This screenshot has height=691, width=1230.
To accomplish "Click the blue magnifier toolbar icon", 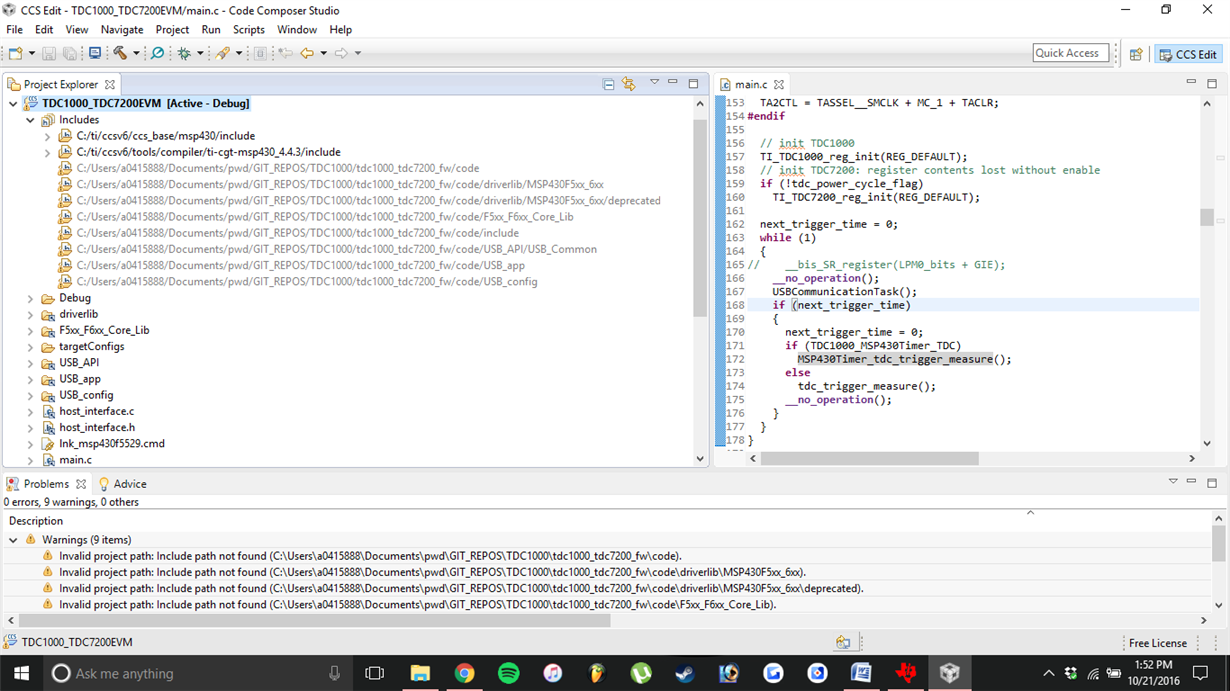I will click(157, 53).
